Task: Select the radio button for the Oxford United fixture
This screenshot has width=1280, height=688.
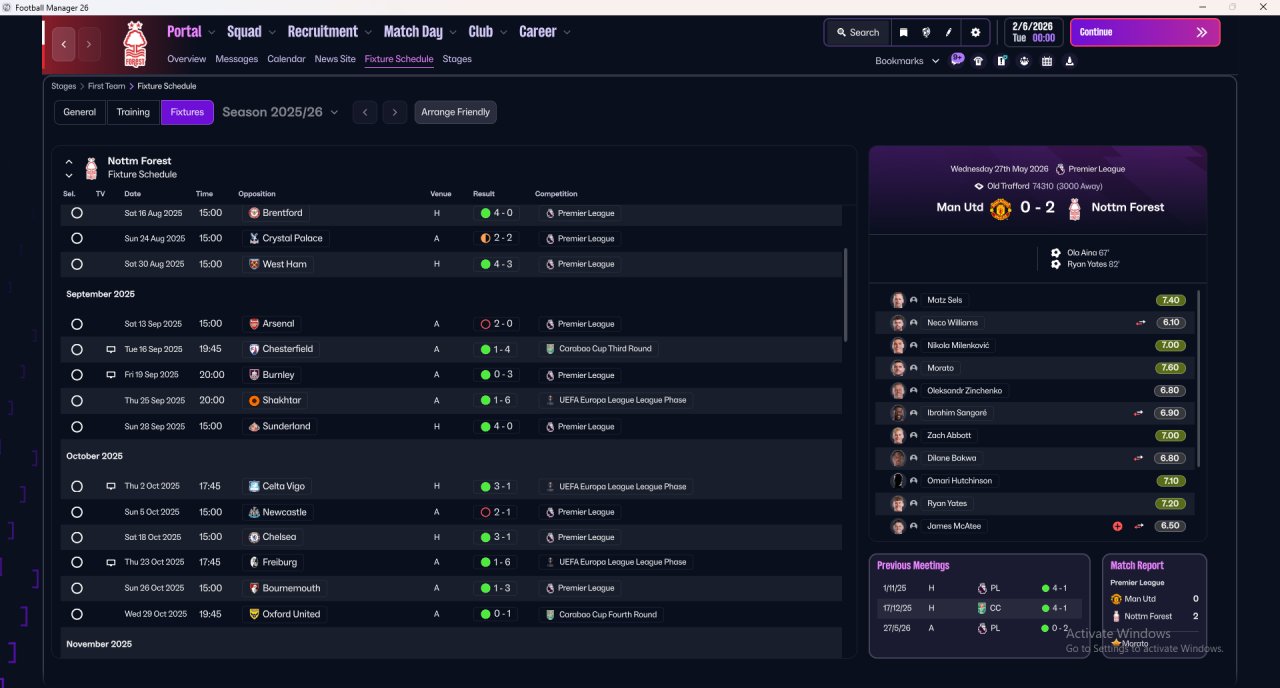Action: click(77, 614)
